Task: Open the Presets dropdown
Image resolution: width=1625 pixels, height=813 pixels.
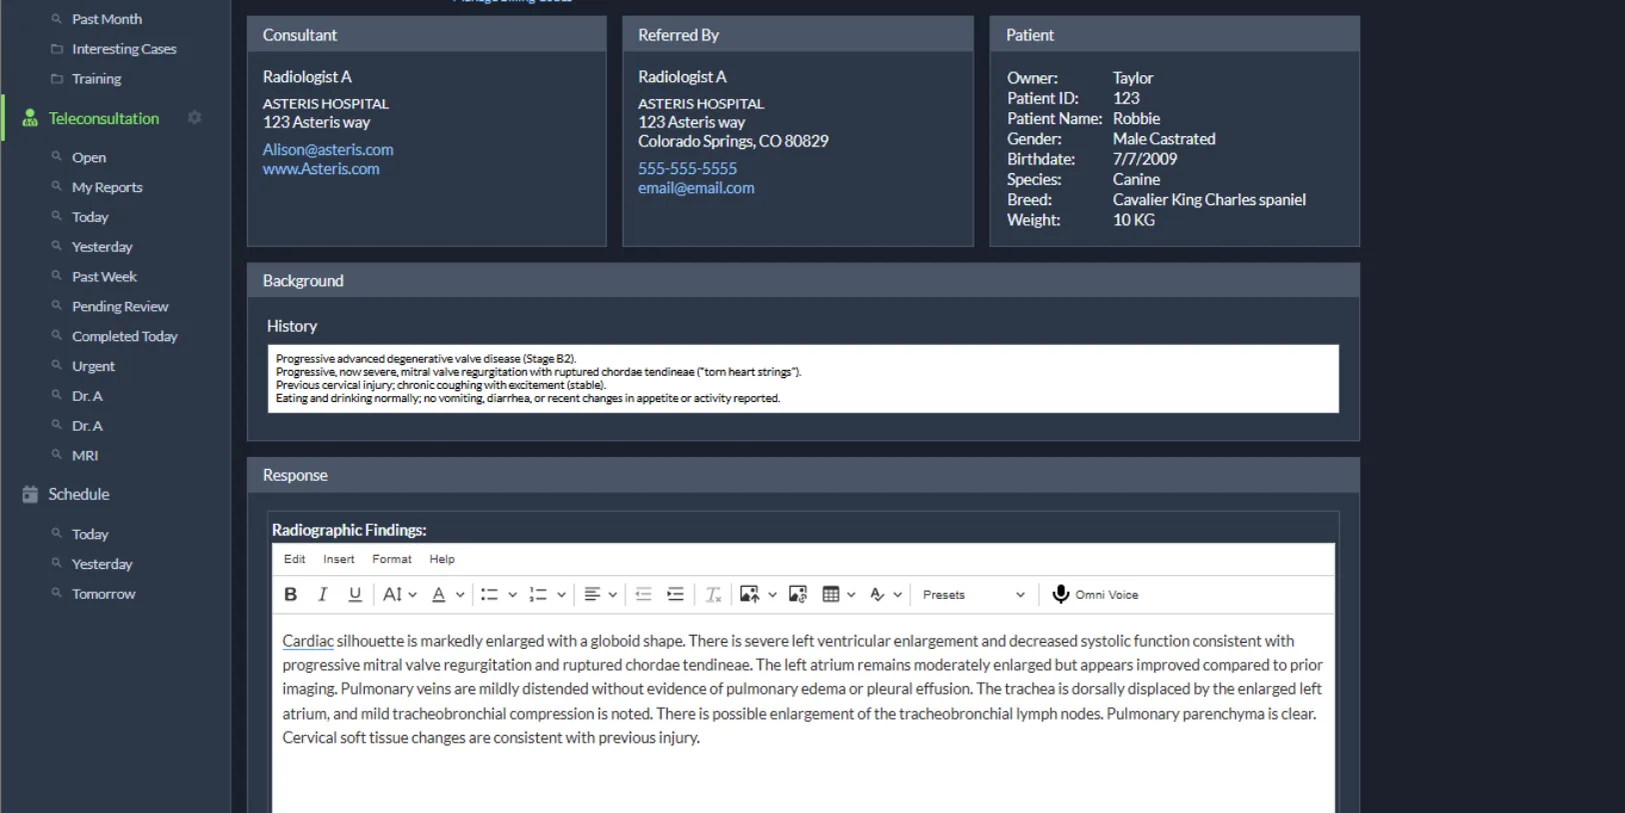Action: click(973, 595)
